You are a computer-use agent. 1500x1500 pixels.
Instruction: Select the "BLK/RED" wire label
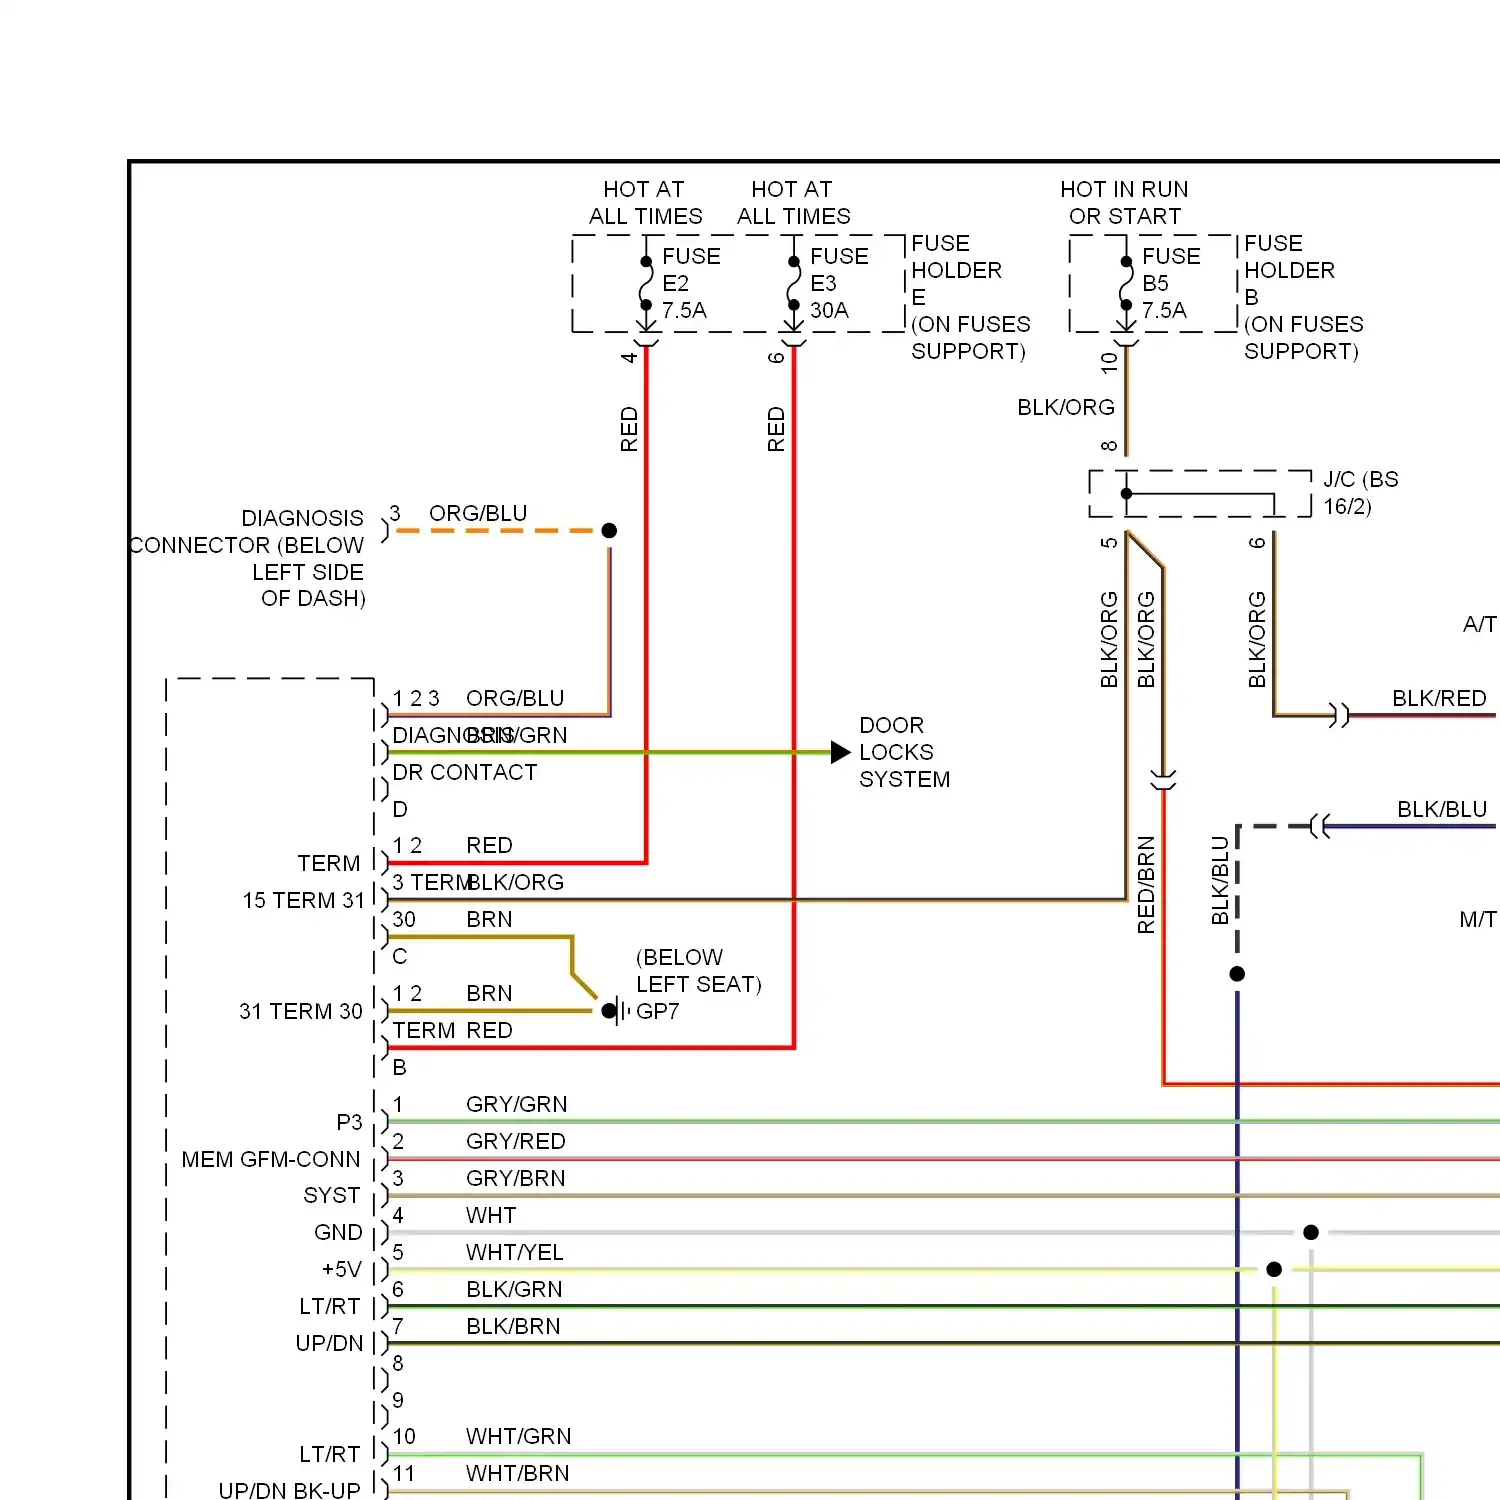(1439, 698)
